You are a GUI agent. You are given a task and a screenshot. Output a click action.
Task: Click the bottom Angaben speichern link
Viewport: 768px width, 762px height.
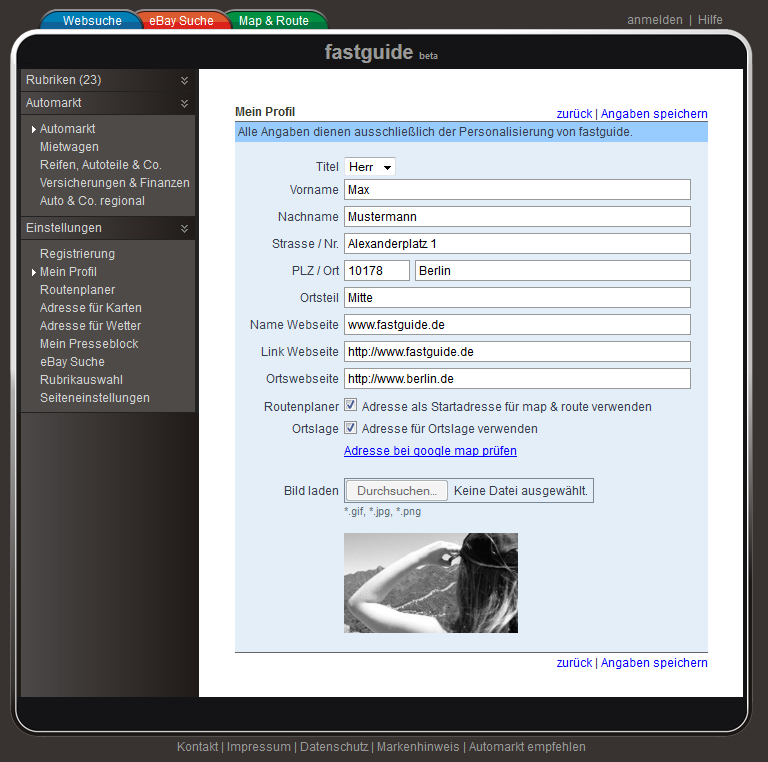coord(654,663)
